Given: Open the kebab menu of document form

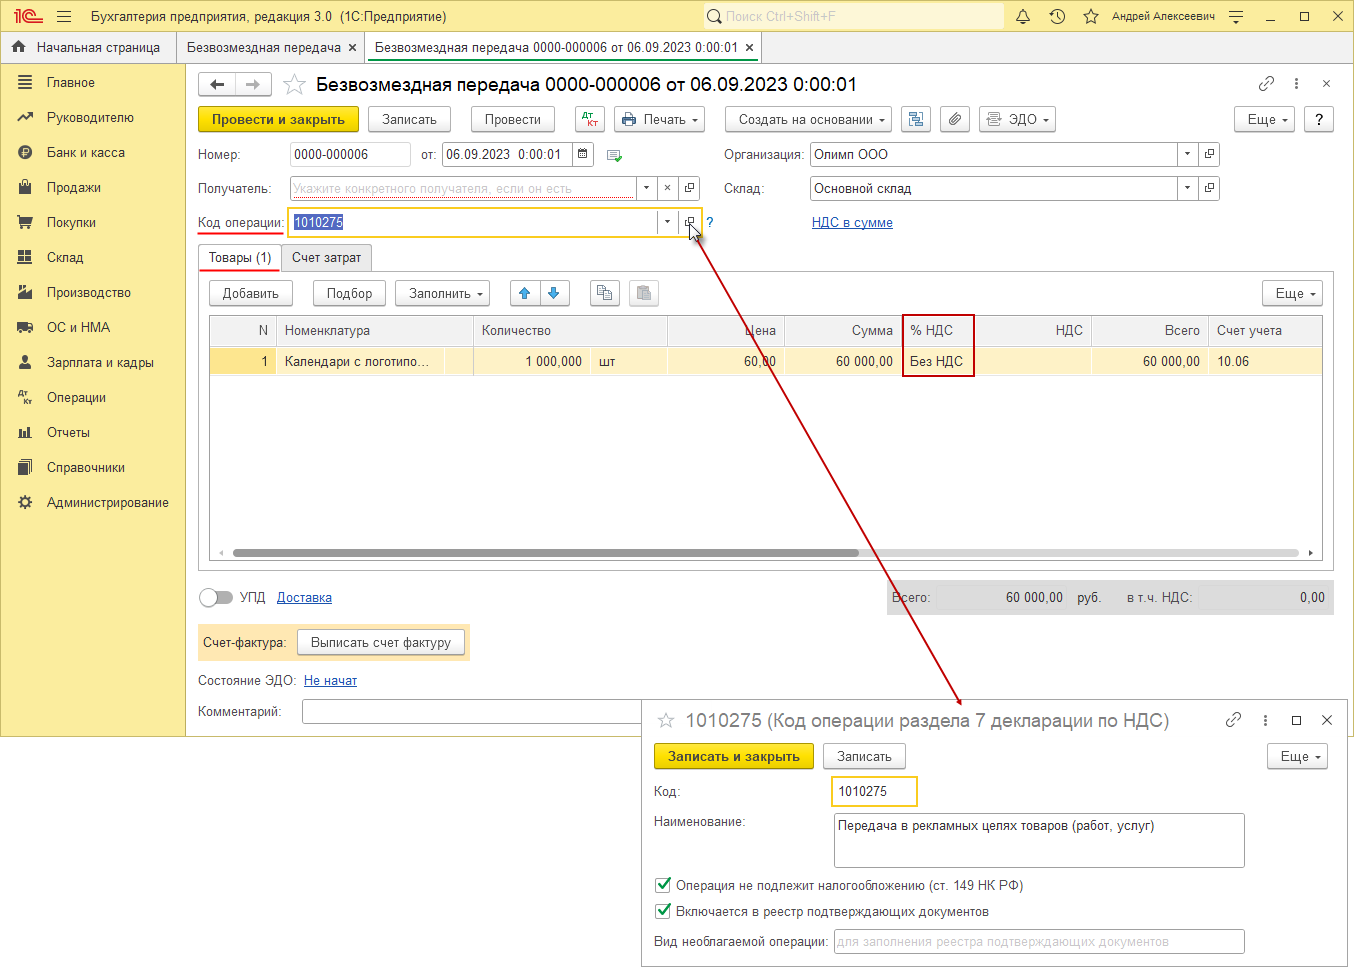Looking at the screenshot, I should (1296, 84).
